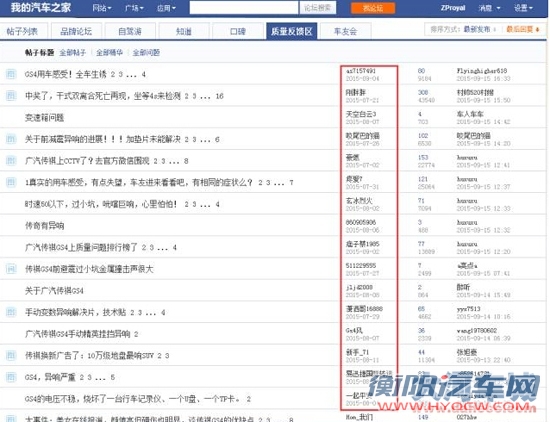Open last replier Flyinghigher618 profile

coord(482,71)
